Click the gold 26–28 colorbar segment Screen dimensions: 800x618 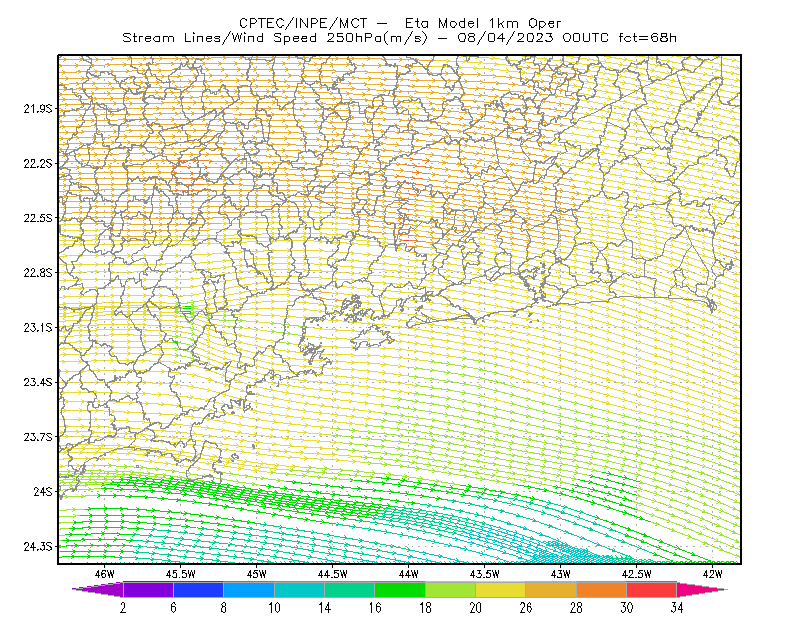click(551, 589)
